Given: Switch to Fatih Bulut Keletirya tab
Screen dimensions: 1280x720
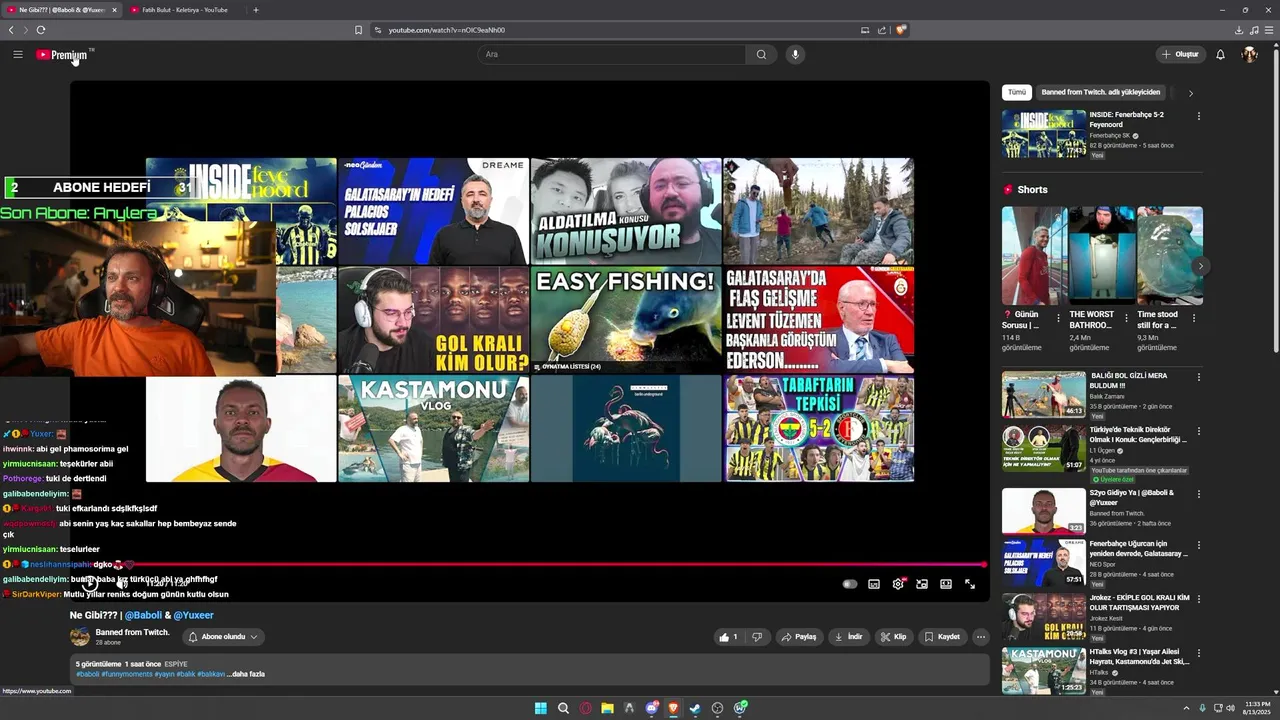Looking at the screenshot, I should pos(185,10).
